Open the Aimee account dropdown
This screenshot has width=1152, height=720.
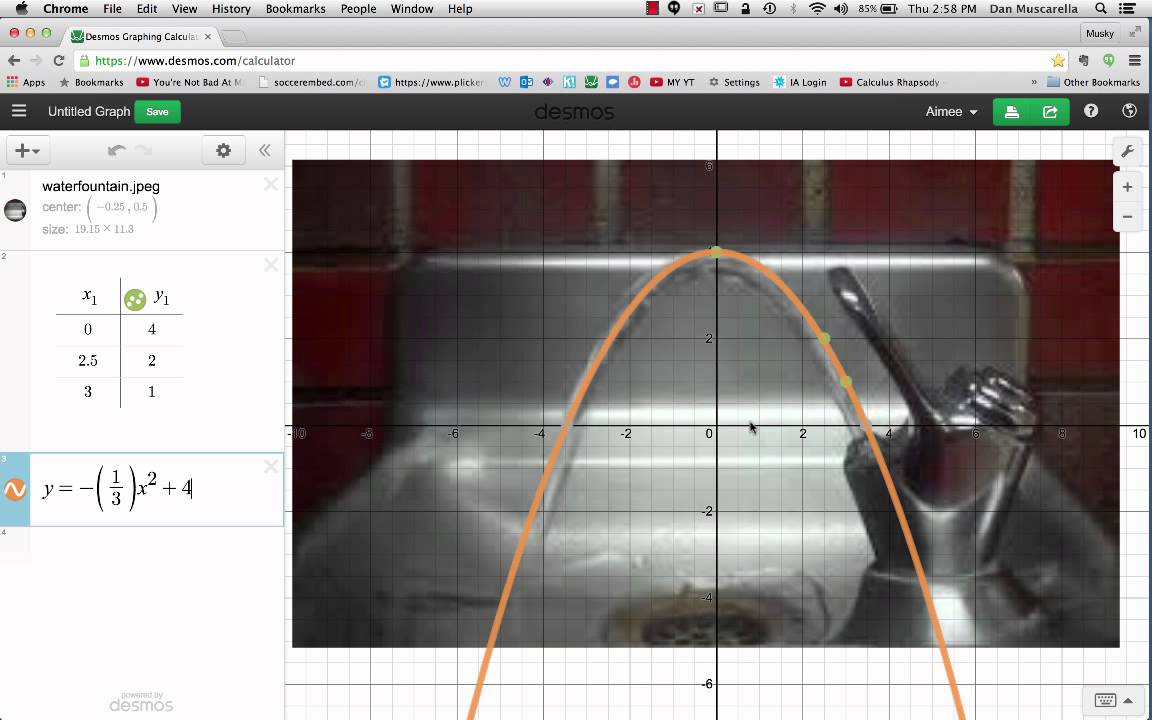click(x=951, y=112)
